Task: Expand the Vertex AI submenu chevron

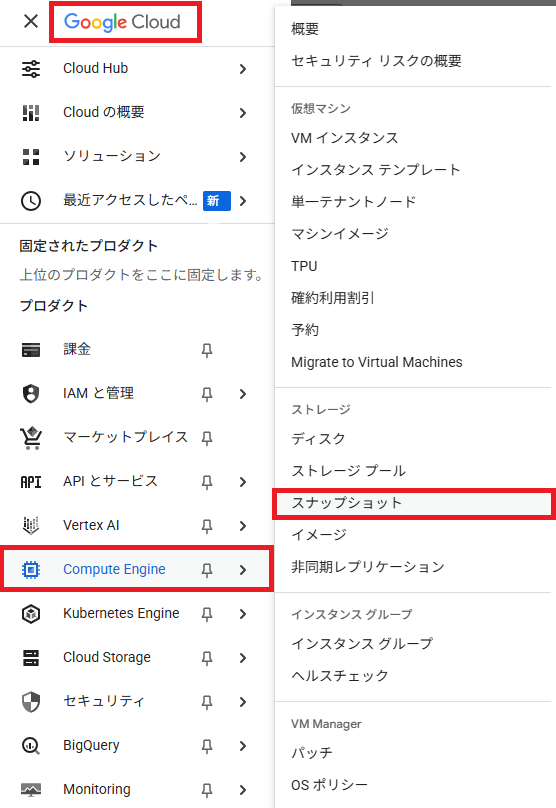Action: point(243,526)
